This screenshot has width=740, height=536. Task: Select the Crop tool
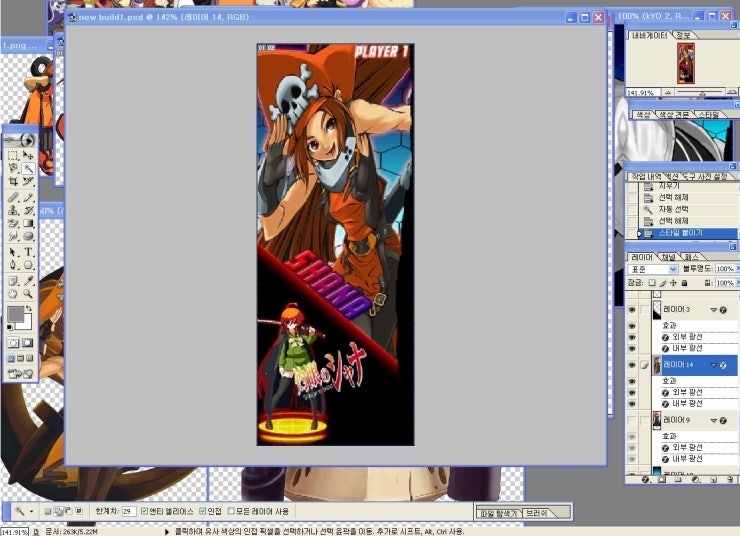(x=13, y=182)
